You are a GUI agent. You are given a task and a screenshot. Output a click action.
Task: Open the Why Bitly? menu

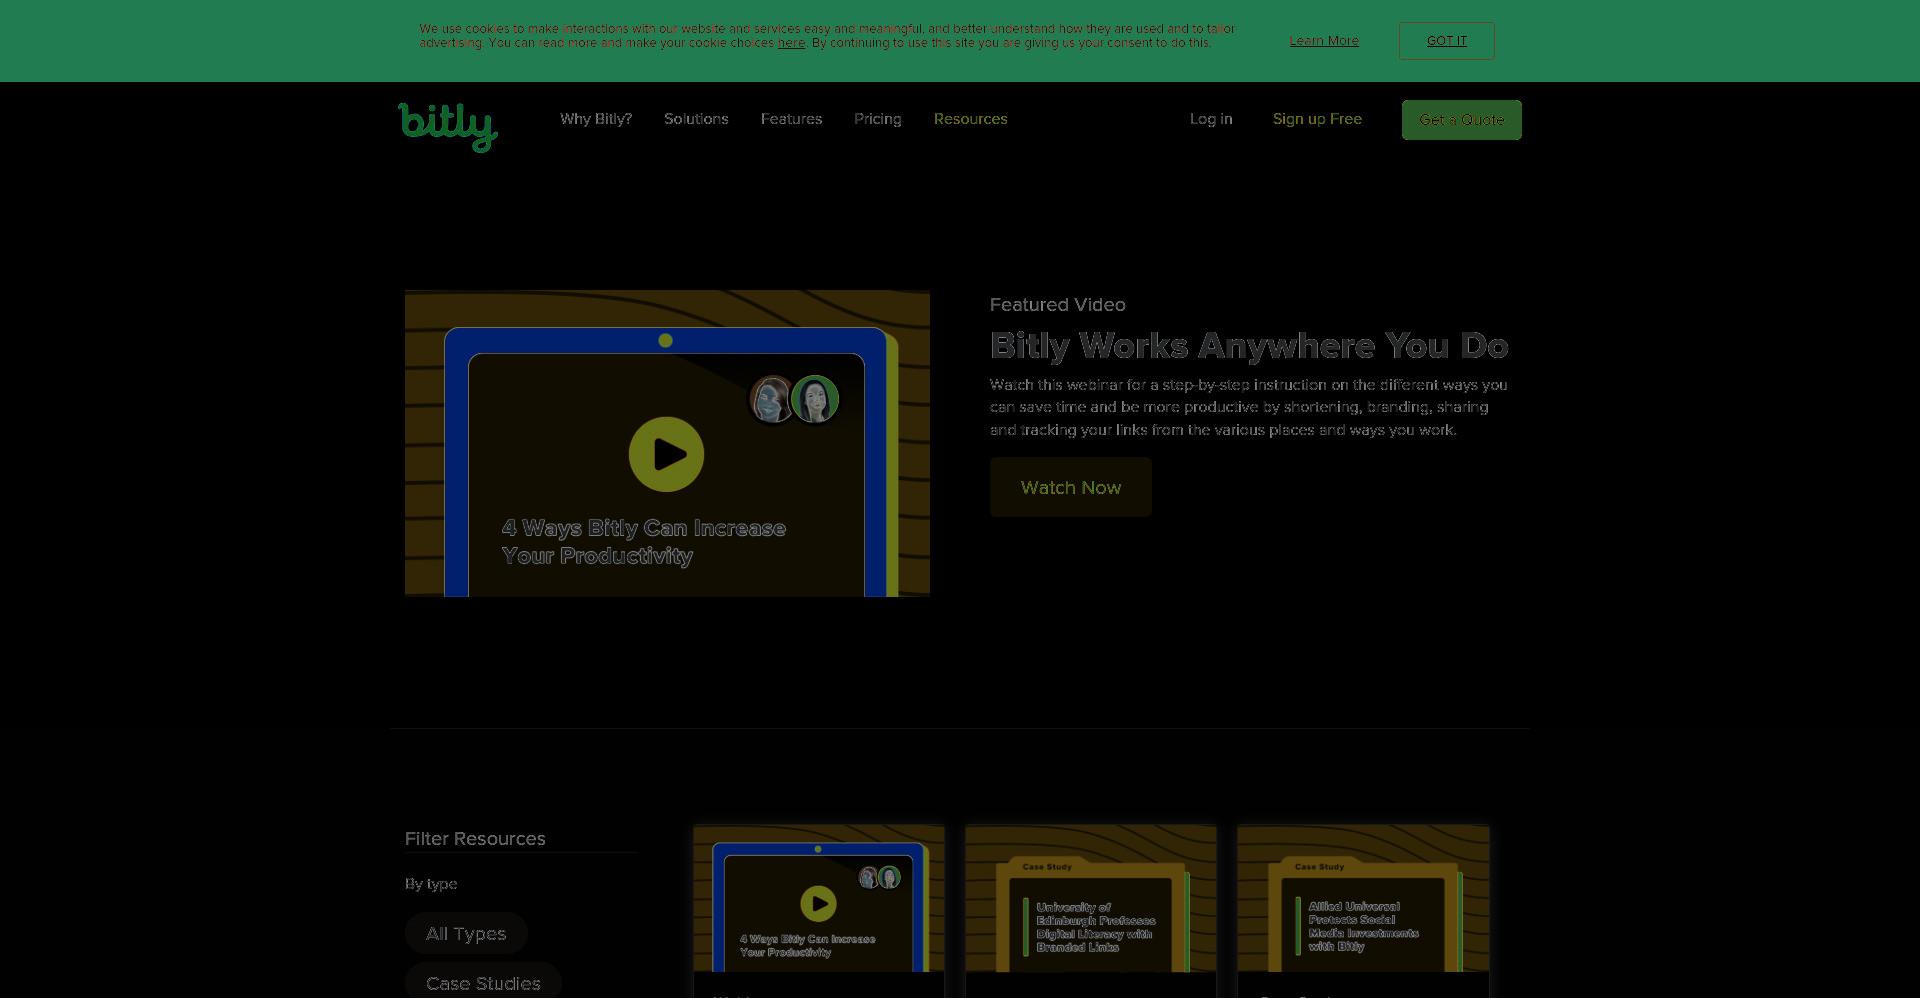pos(596,119)
